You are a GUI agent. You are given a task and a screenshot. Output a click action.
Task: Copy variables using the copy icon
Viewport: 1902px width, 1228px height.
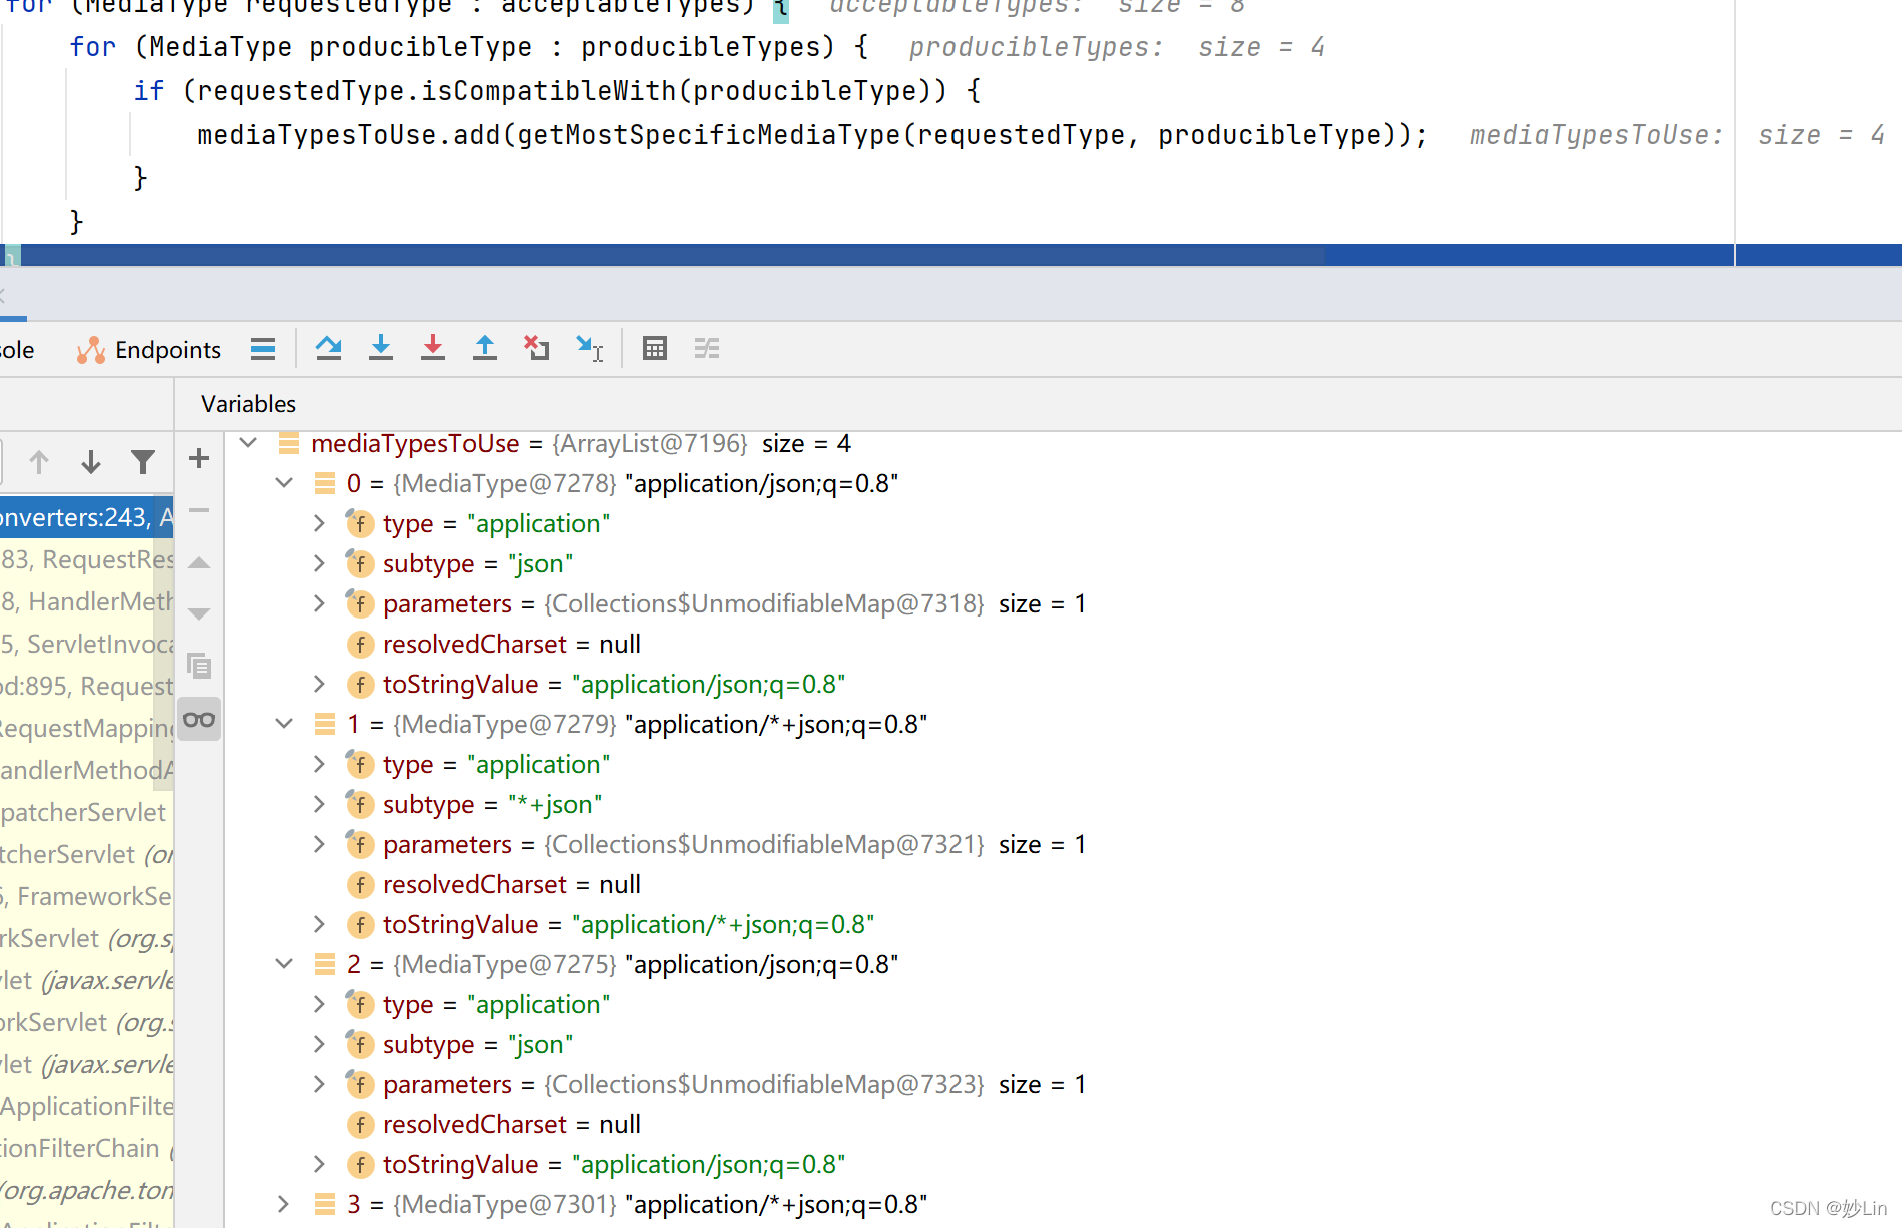coord(198,666)
